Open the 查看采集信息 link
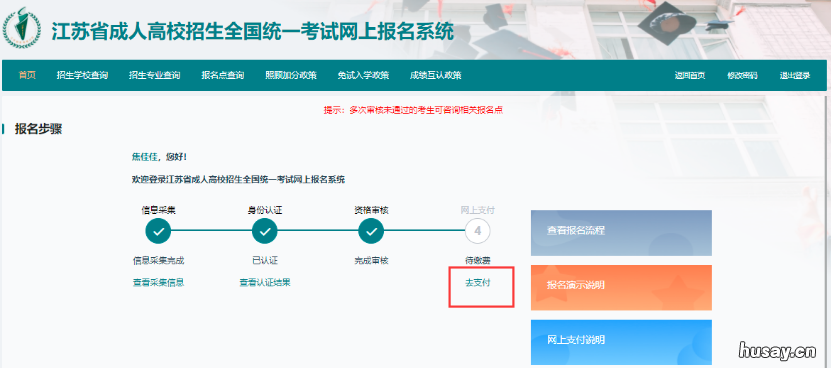The width and height of the screenshot is (831, 368). tap(158, 283)
